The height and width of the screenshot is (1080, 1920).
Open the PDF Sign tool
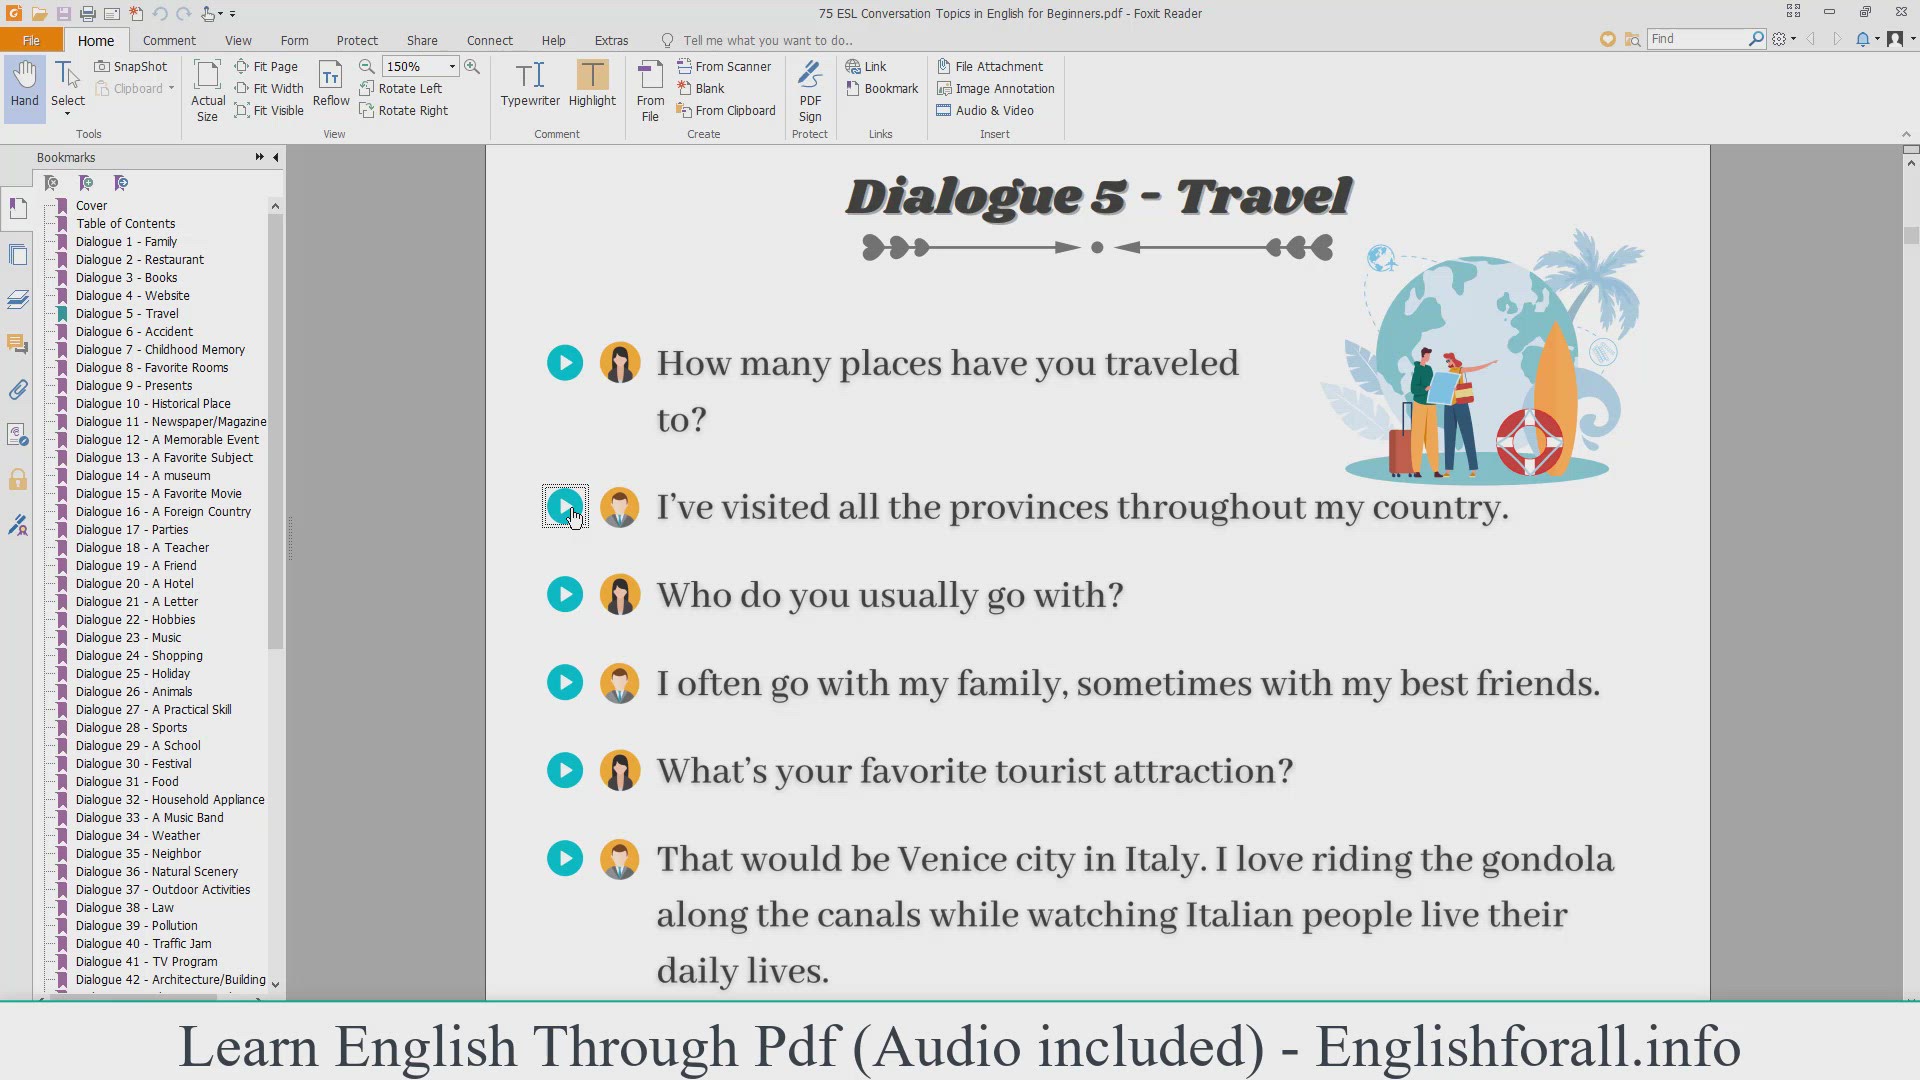click(x=810, y=90)
